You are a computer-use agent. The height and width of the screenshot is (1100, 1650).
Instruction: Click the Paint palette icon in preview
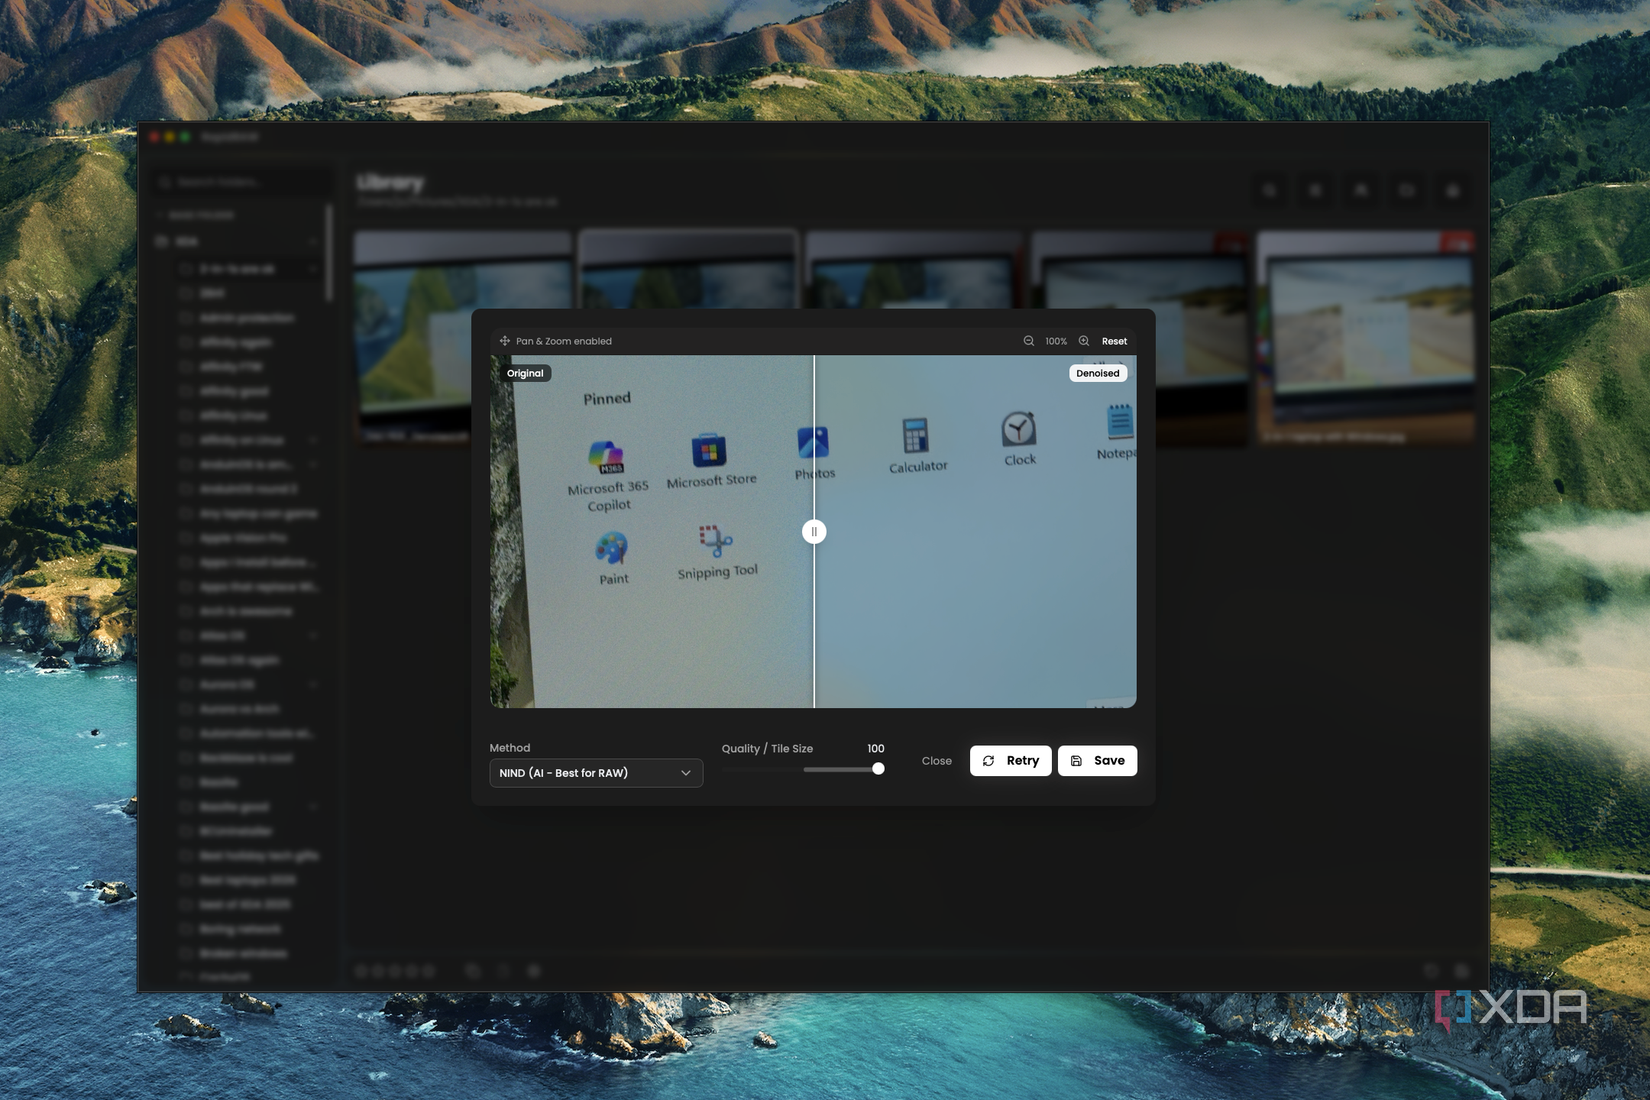coord(611,548)
